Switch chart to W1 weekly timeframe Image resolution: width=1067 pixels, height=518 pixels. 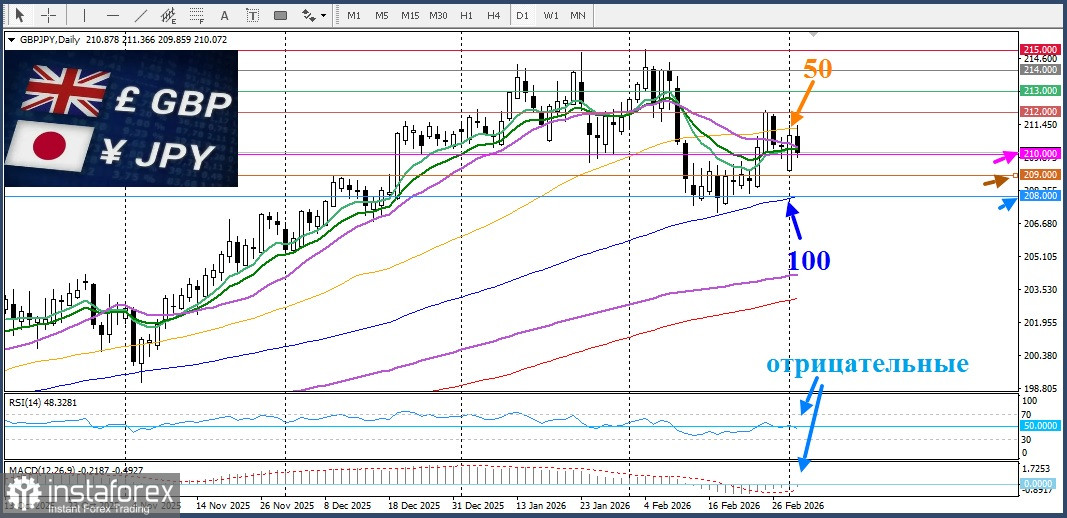pyautogui.click(x=551, y=15)
